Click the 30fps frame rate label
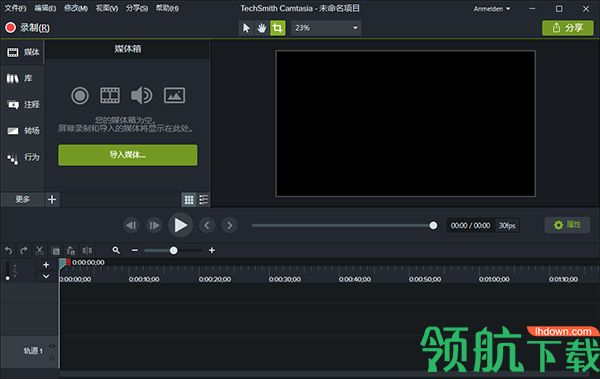Image resolution: width=600 pixels, height=379 pixels. point(507,225)
